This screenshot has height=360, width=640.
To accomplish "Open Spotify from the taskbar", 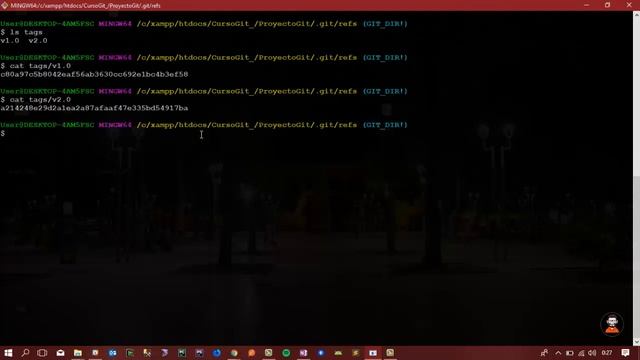I will point(286,353).
